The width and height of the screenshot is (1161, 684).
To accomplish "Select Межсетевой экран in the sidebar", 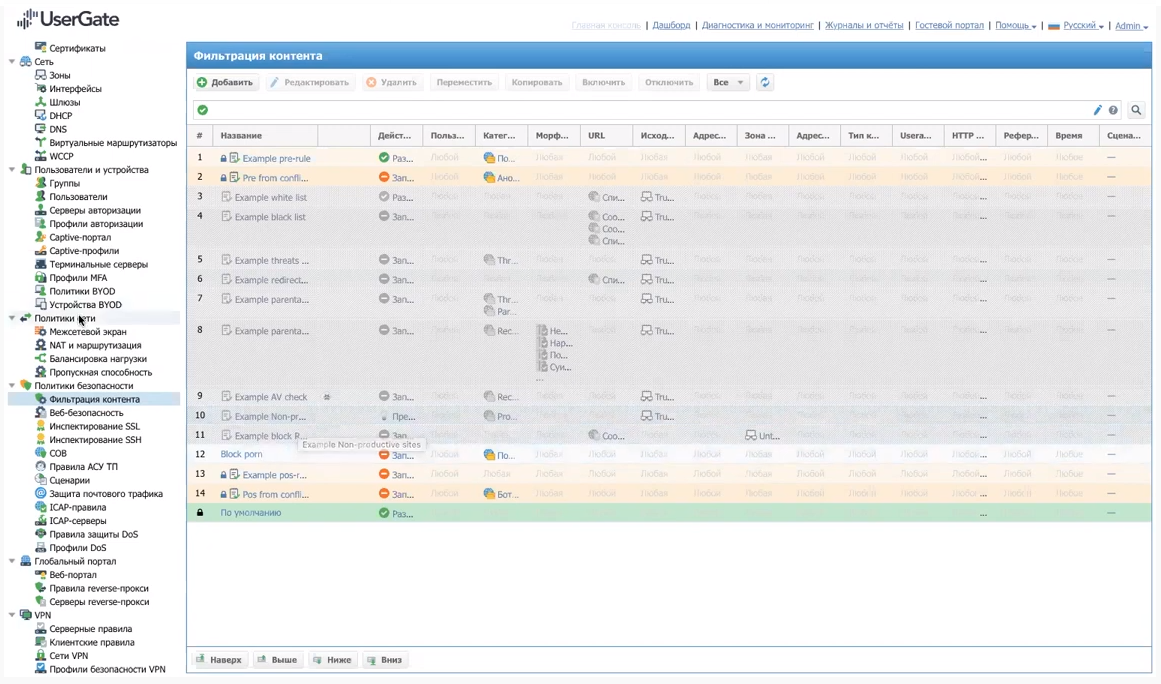I will coord(87,332).
